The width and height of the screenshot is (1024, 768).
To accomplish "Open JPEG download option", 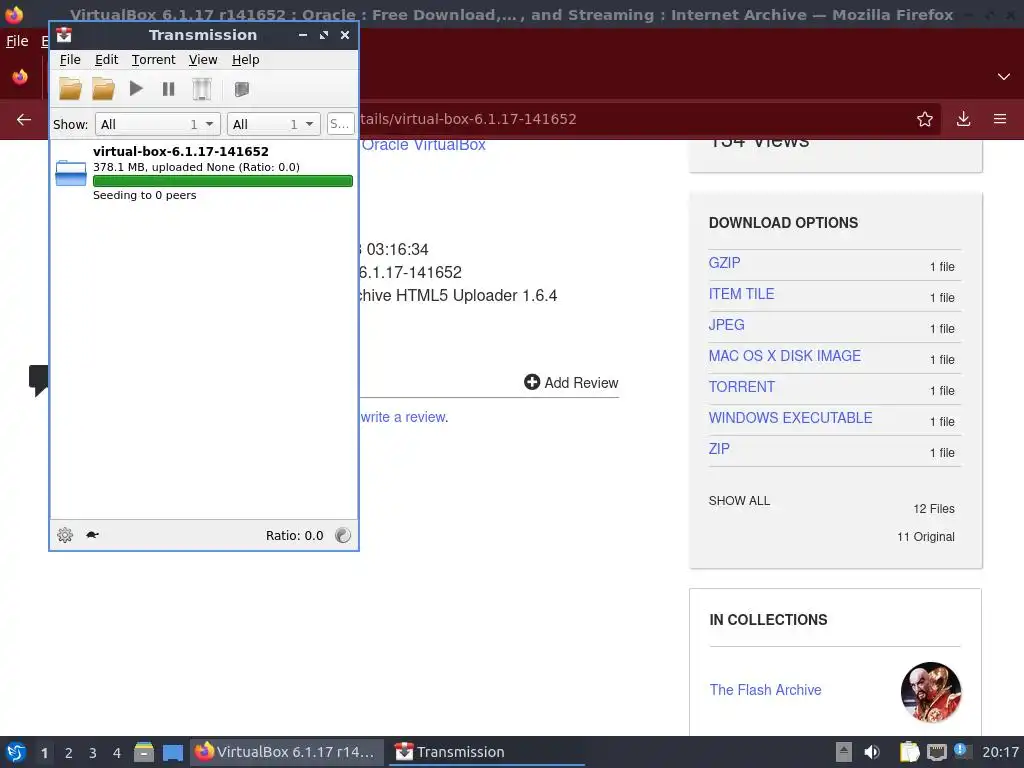I will [726, 325].
